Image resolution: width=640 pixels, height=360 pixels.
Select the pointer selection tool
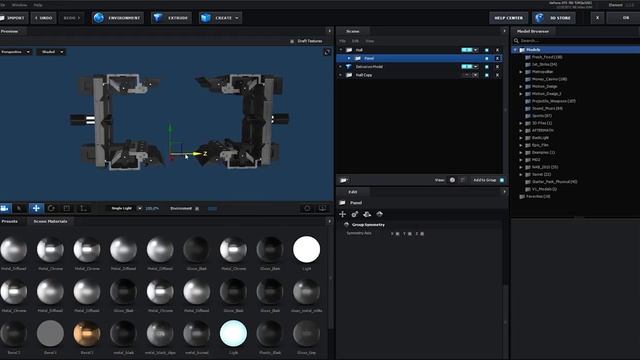pyautogui.click(x=19, y=208)
